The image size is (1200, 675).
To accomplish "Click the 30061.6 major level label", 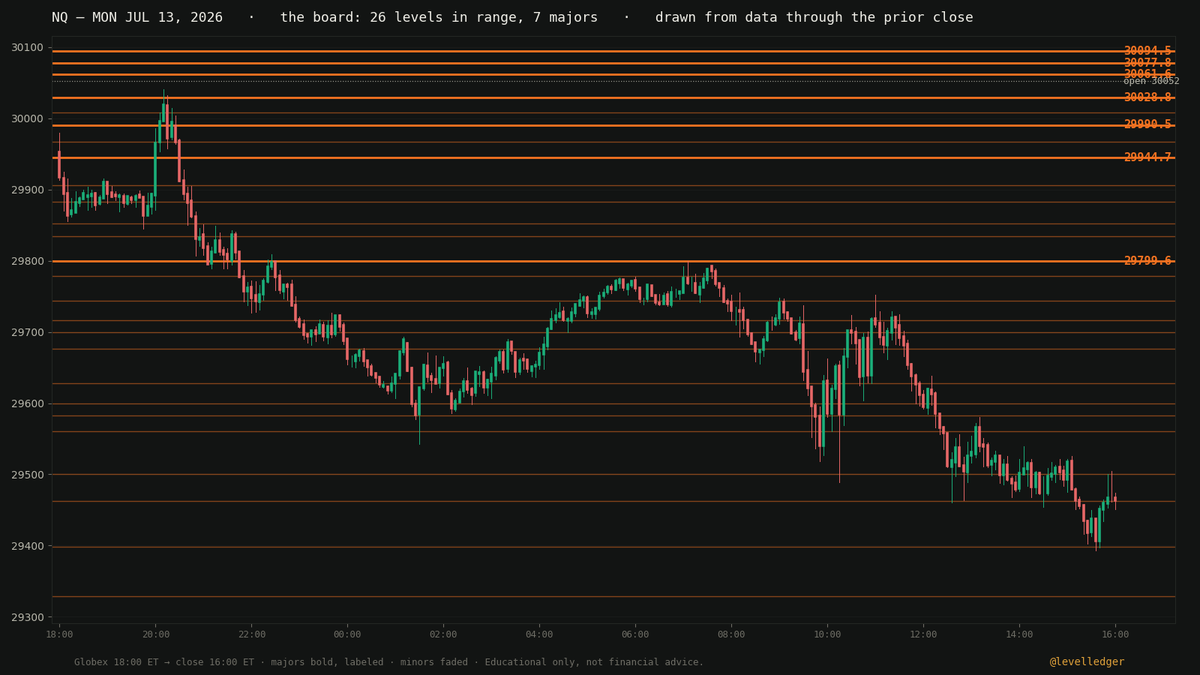I will point(1147,74).
